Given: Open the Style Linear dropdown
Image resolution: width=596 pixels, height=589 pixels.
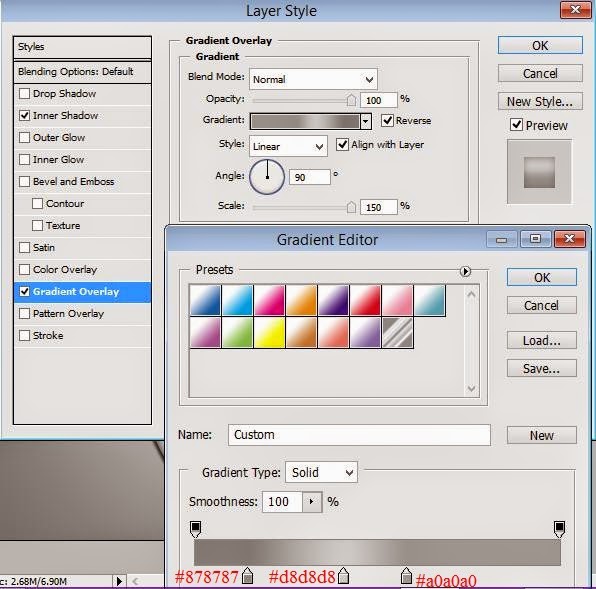Looking at the screenshot, I should (x=288, y=146).
